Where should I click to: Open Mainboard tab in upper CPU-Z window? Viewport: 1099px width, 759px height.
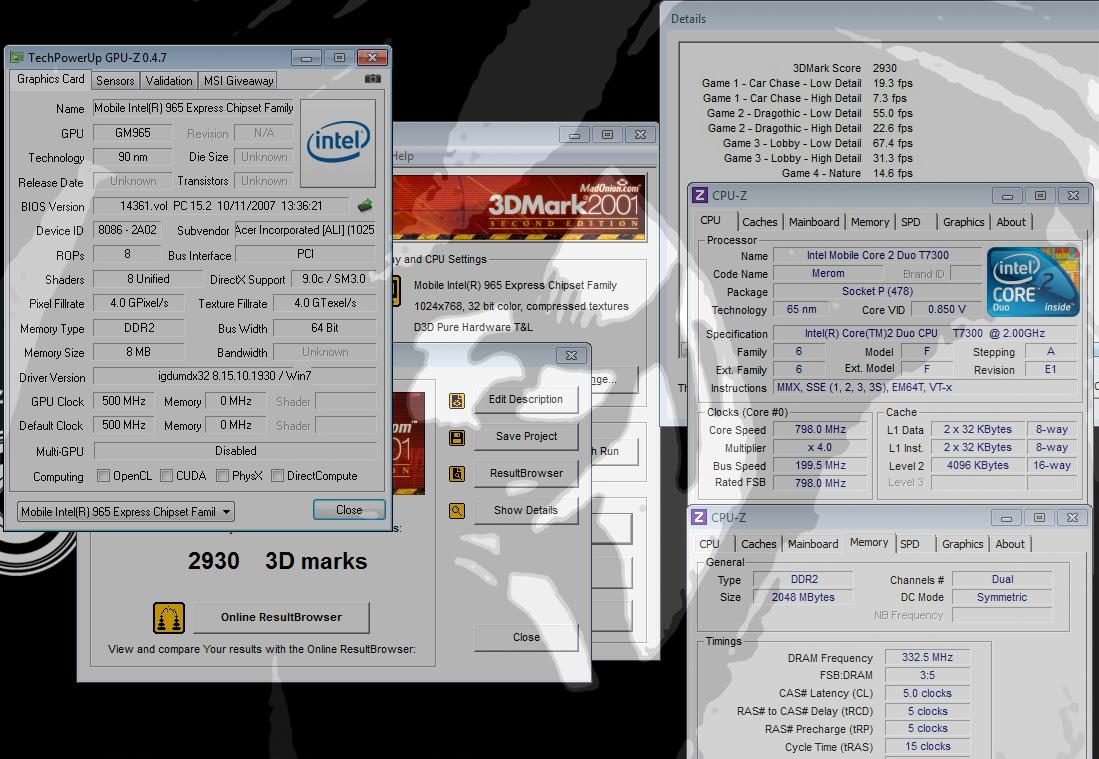point(814,222)
